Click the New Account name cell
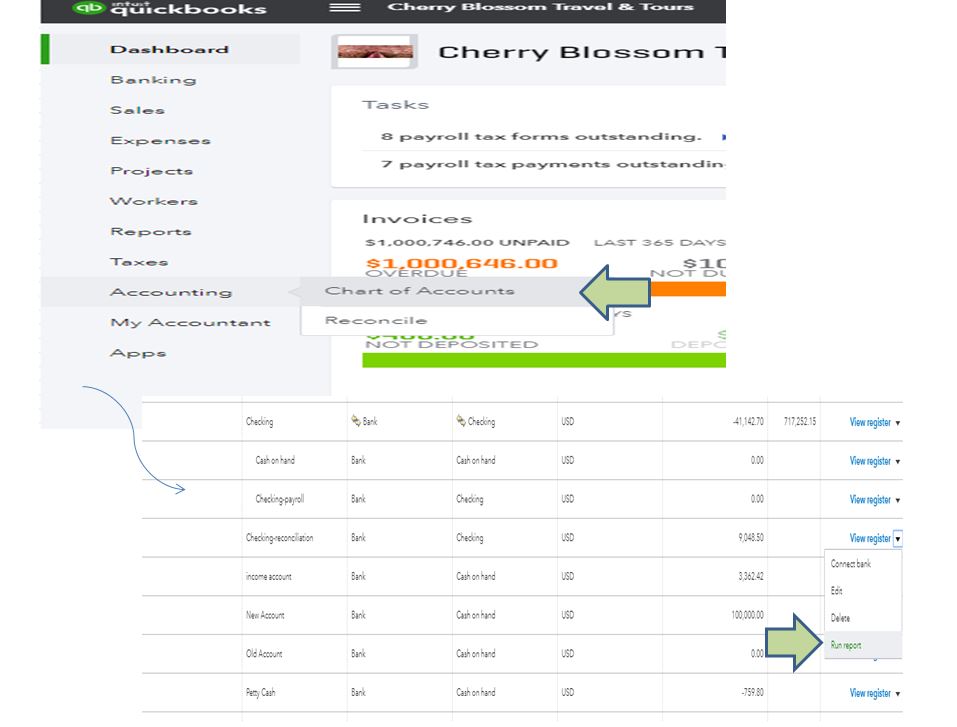 tap(265, 615)
